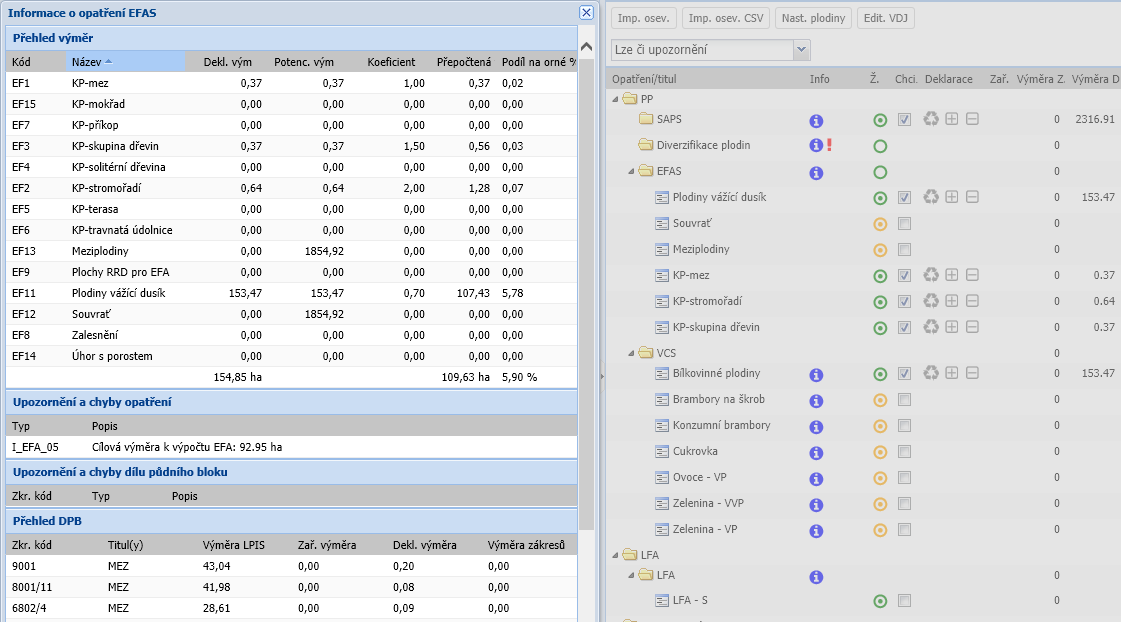
Task: Click the scroll-up arrow of the EFAS panel
Action: pyautogui.click(x=586, y=47)
